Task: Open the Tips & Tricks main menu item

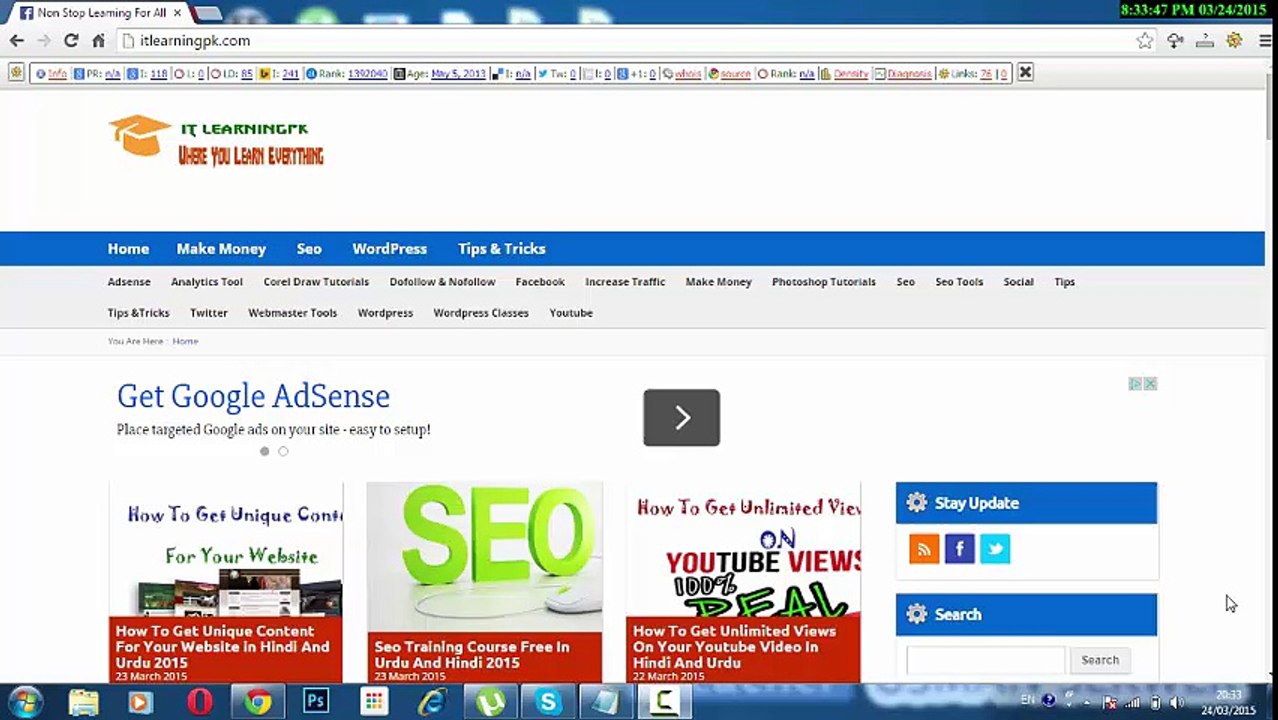Action: pos(501,249)
